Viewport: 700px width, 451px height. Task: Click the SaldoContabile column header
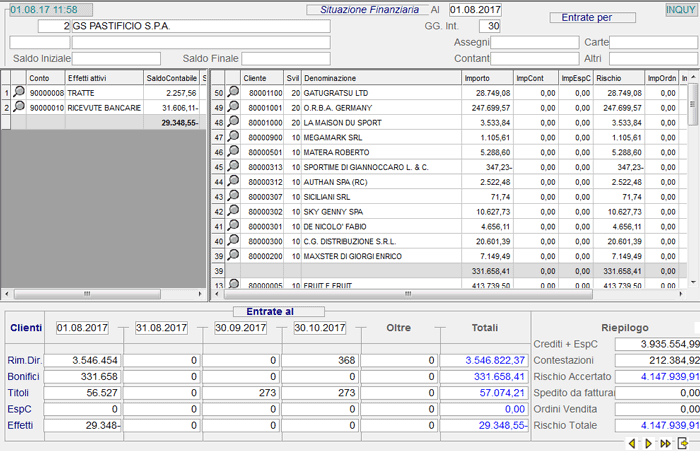click(171, 78)
